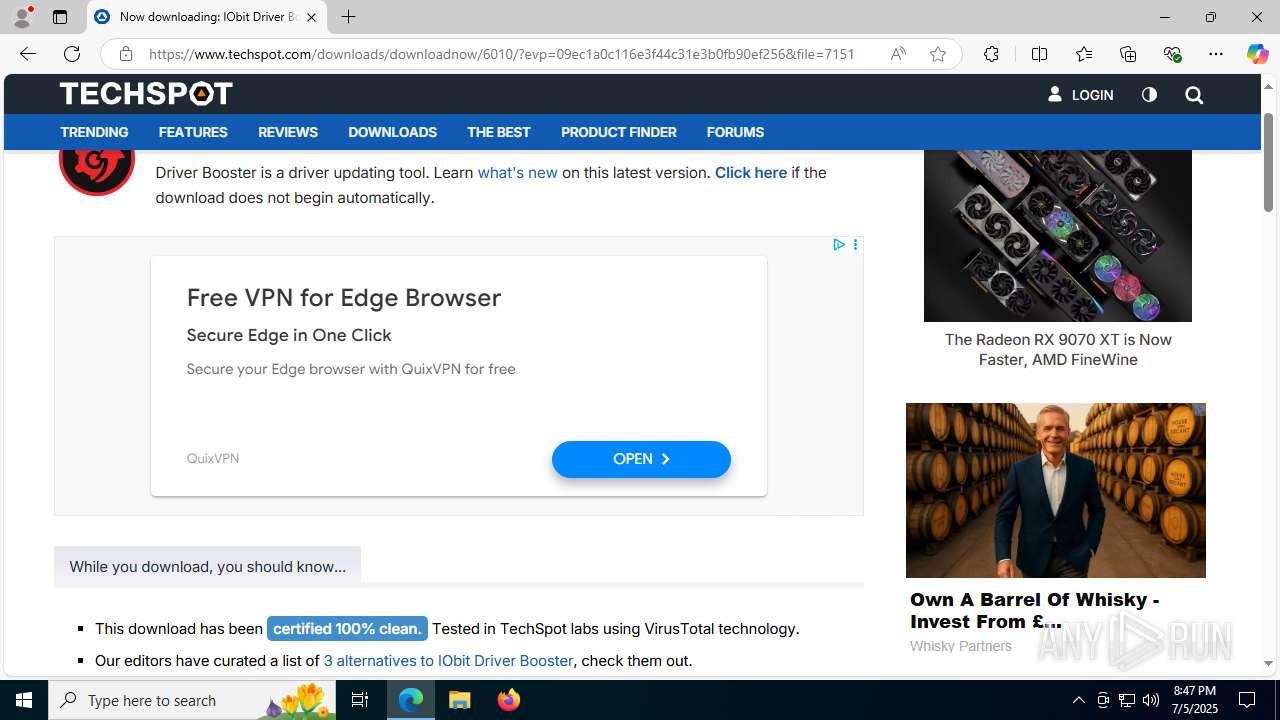Open browser Extensions menu
Viewport: 1280px width, 720px height.
pyautogui.click(x=991, y=54)
